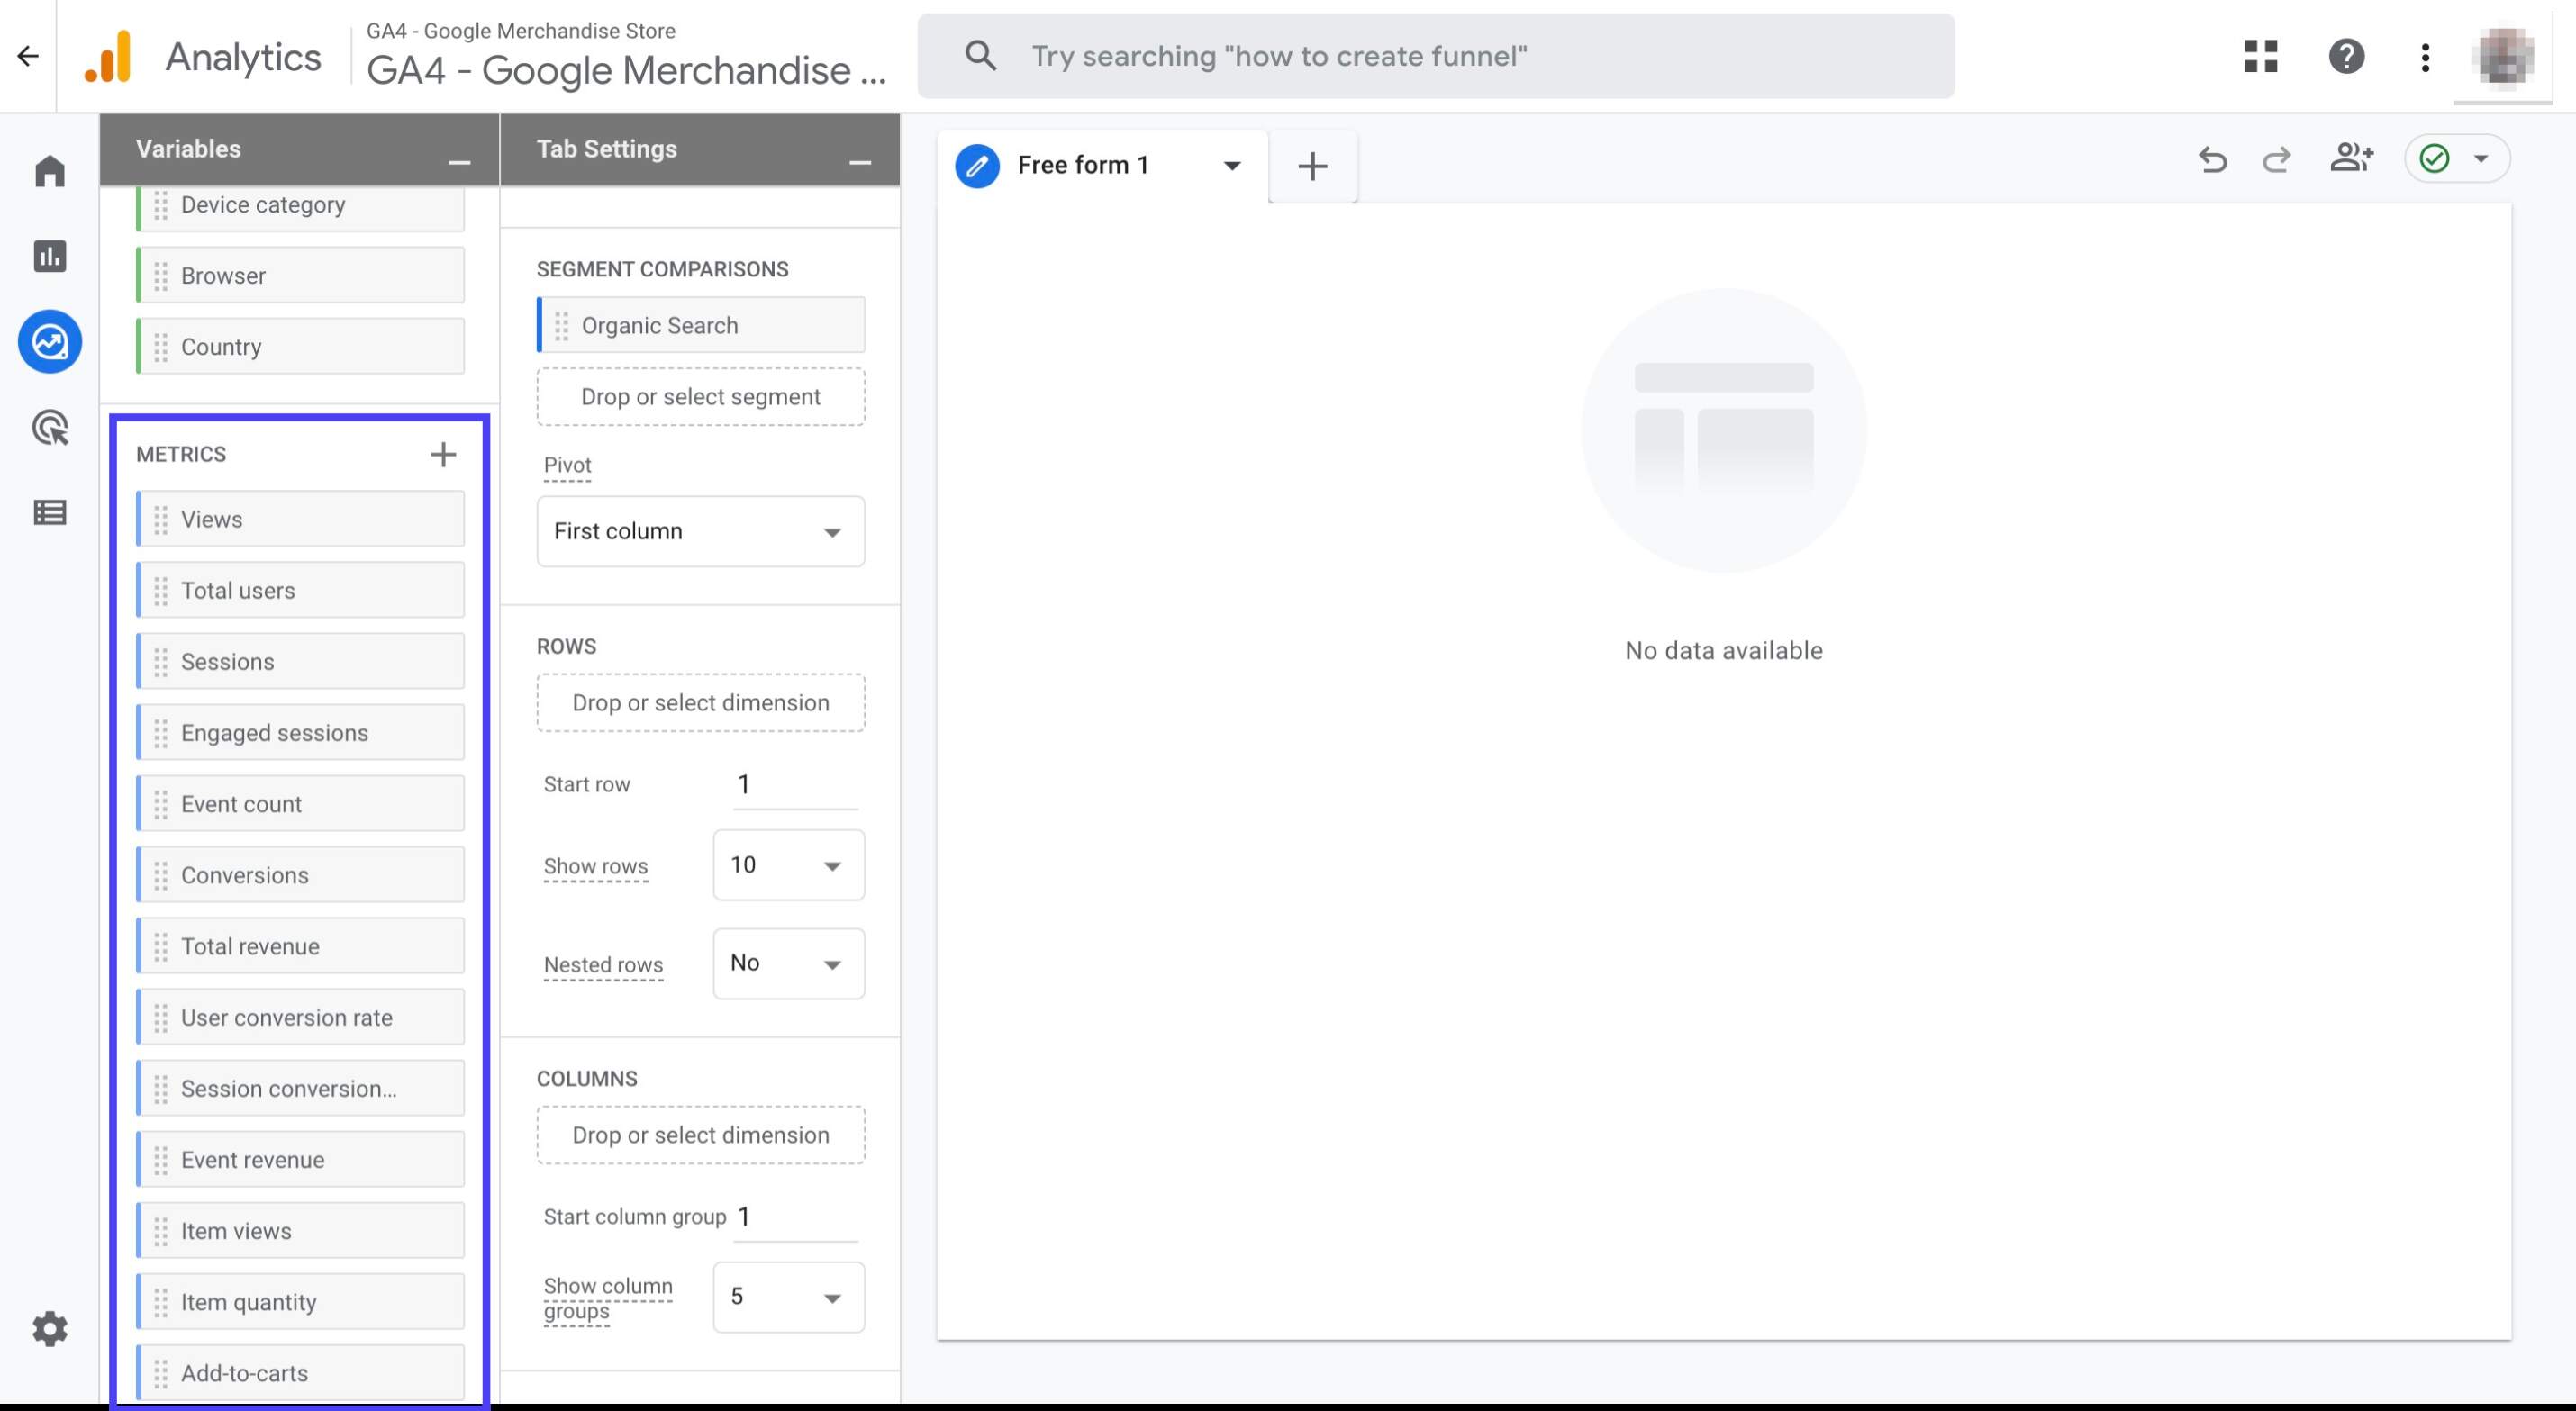The height and width of the screenshot is (1411, 2576).
Task: Click the Start row input field
Action: point(796,785)
